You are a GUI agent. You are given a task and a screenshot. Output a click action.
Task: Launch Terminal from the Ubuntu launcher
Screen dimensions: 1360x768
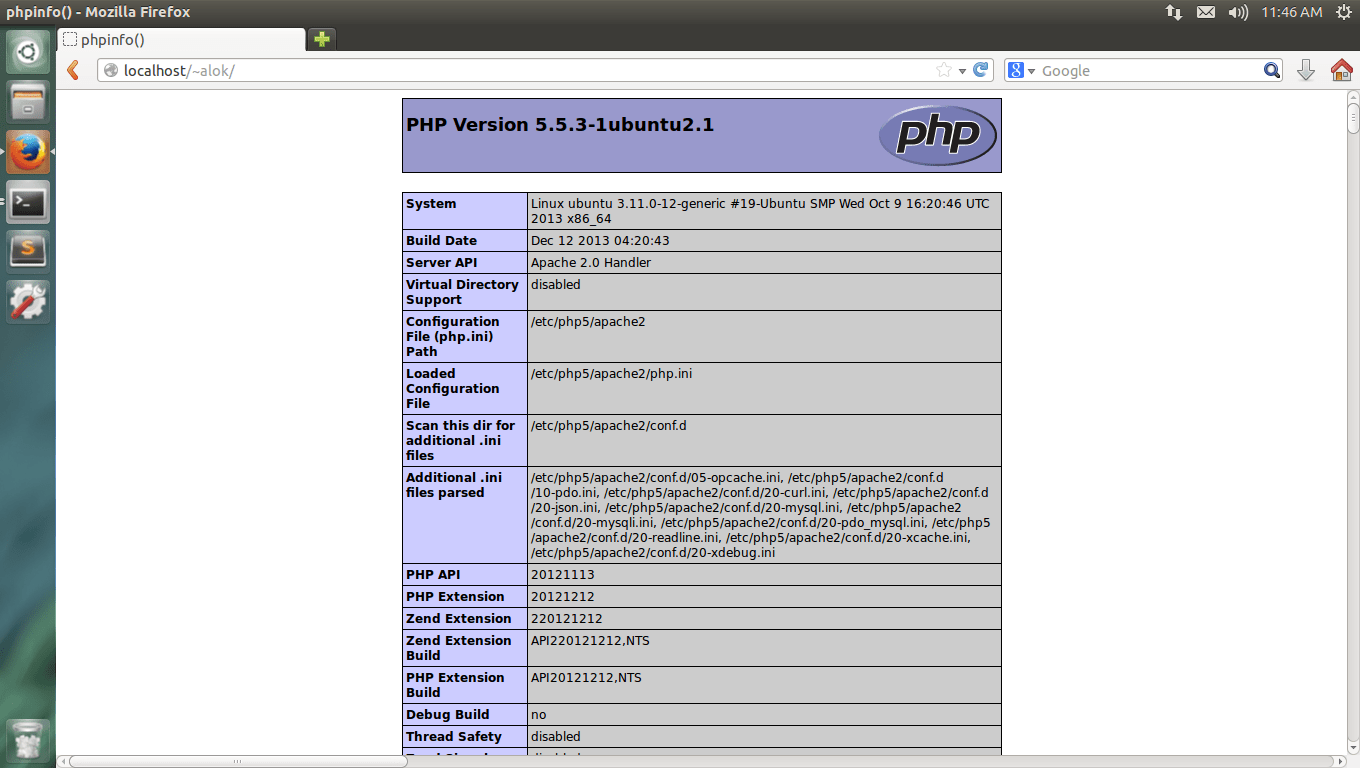point(27,202)
